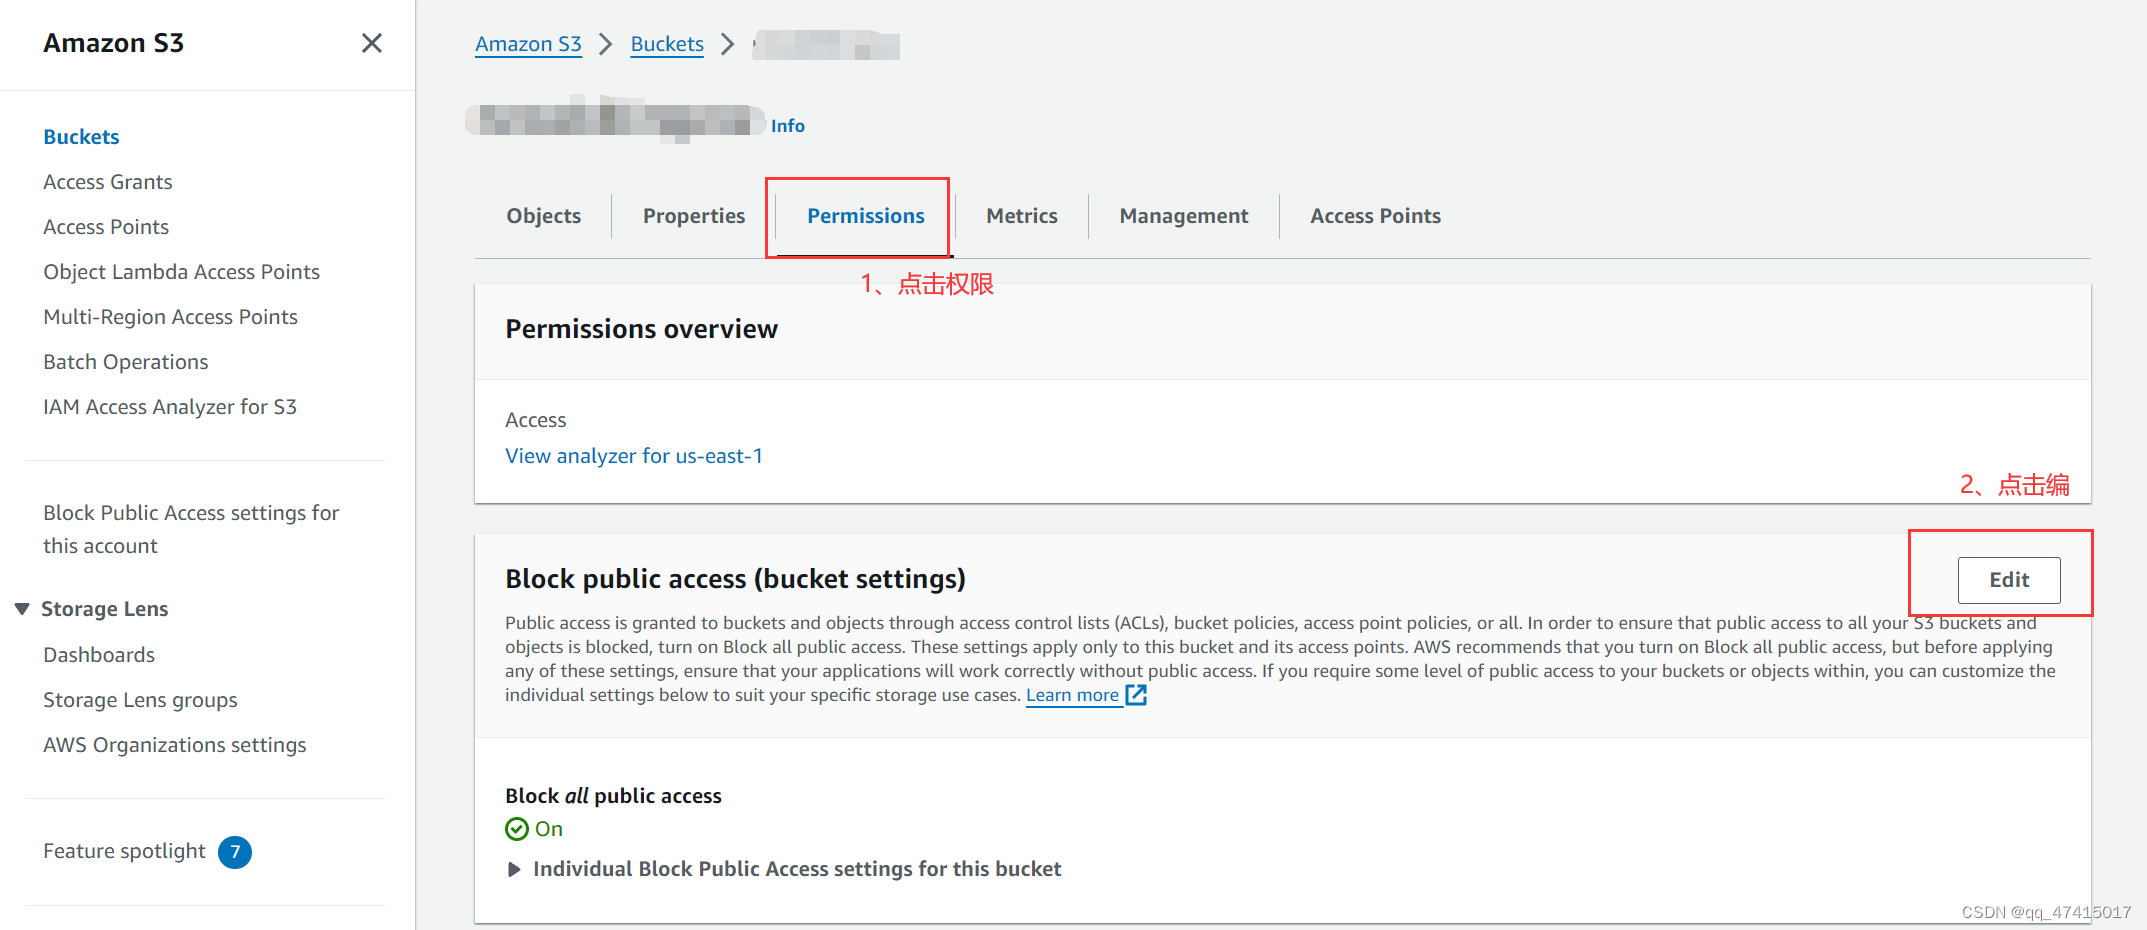Switch to the Metrics tab
Screen dimensions: 2147x930
pyautogui.click(x=1022, y=216)
